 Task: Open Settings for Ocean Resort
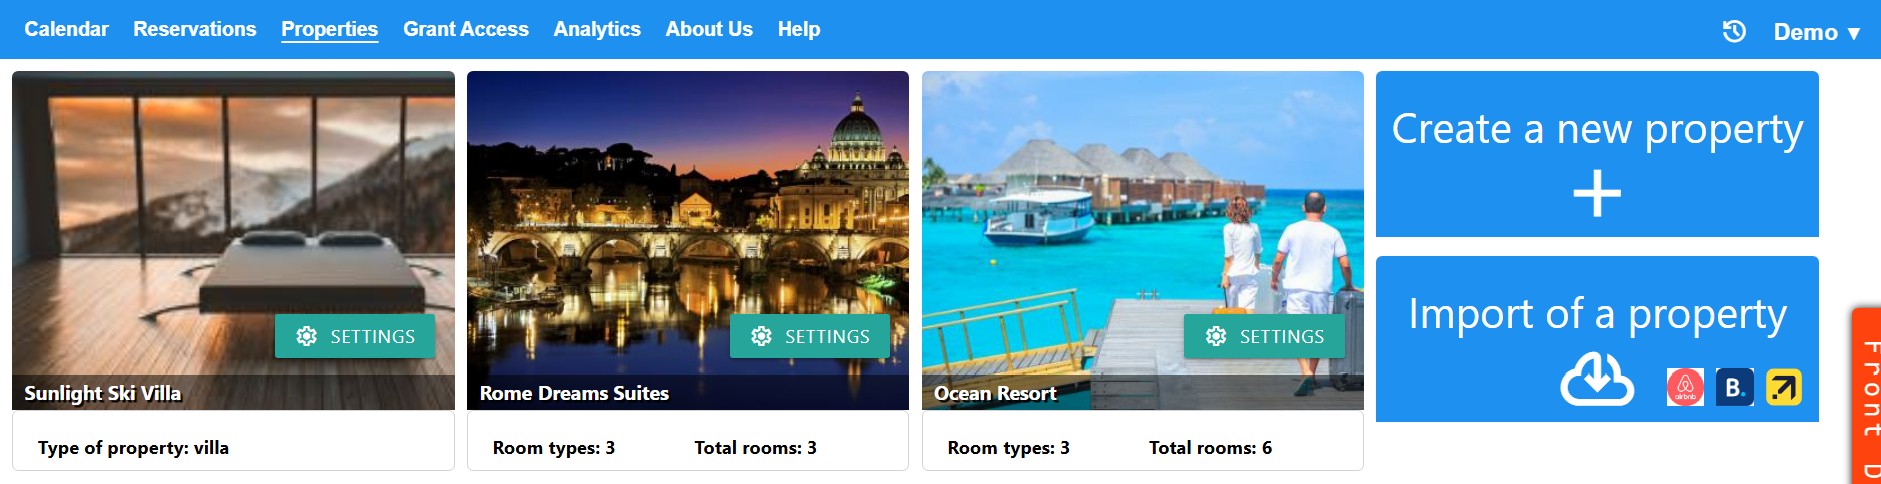point(1264,336)
